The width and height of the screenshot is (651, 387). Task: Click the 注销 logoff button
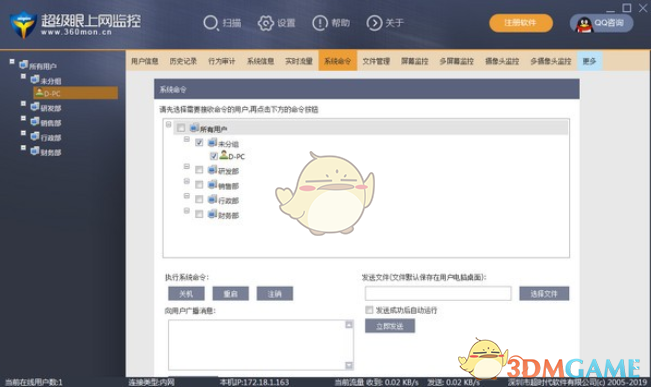point(274,294)
